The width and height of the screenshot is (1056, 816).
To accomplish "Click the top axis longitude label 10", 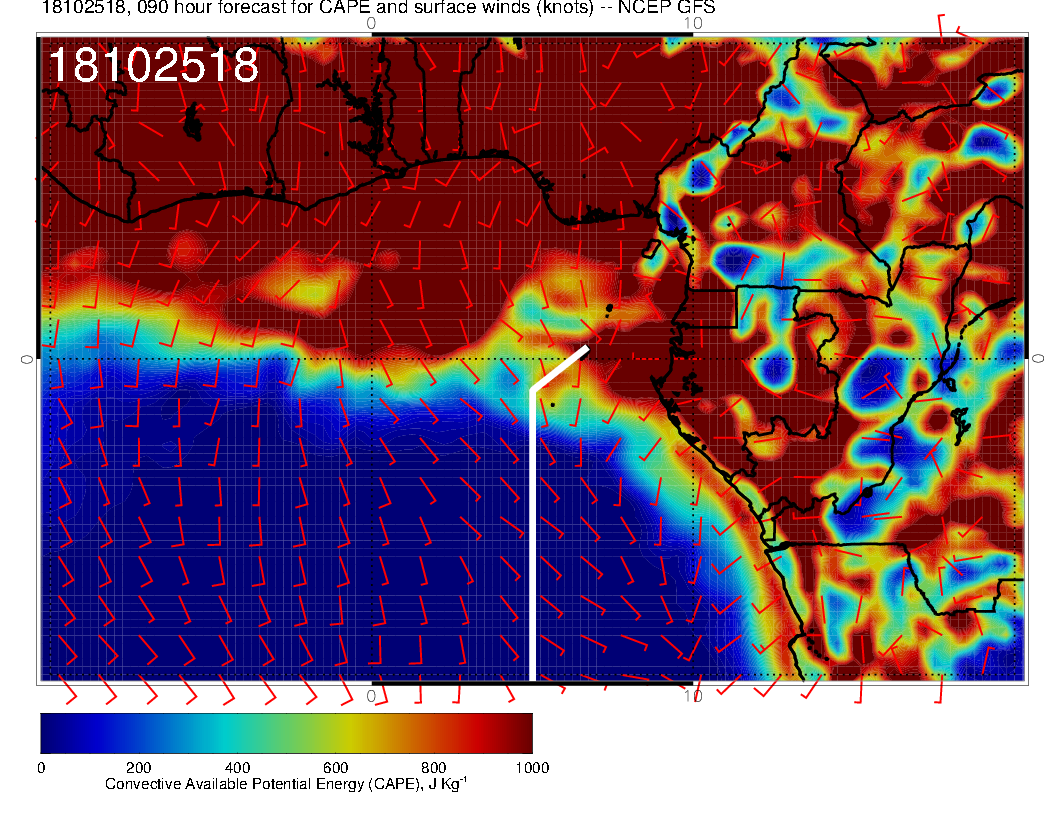I will (693, 23).
